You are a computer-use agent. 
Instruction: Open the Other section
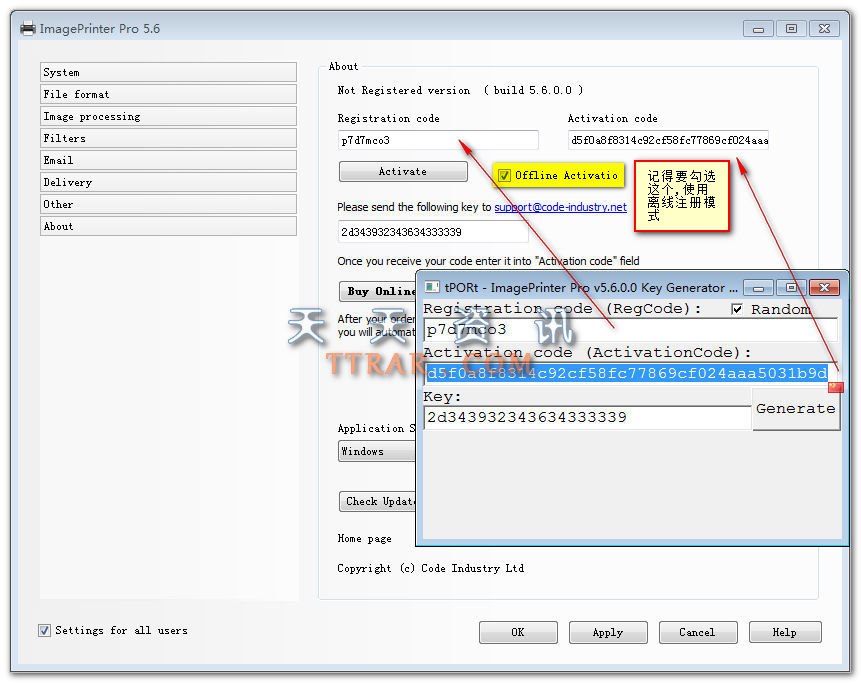click(168, 204)
